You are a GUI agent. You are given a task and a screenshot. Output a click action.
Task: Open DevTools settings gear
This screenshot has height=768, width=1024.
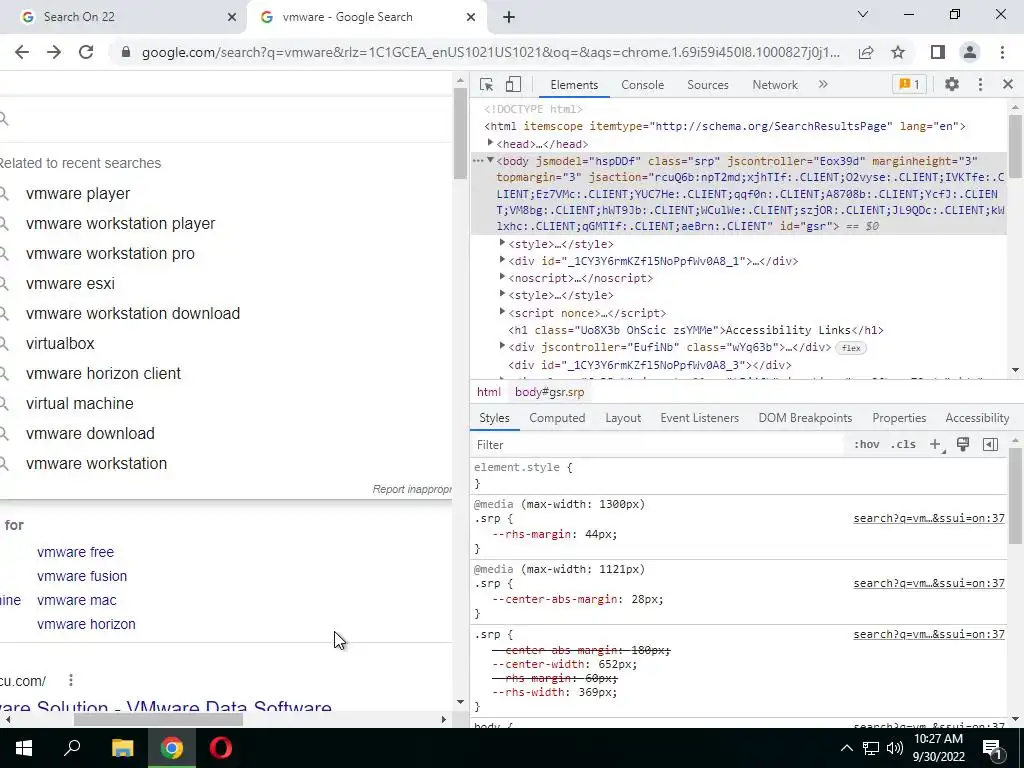click(x=952, y=84)
